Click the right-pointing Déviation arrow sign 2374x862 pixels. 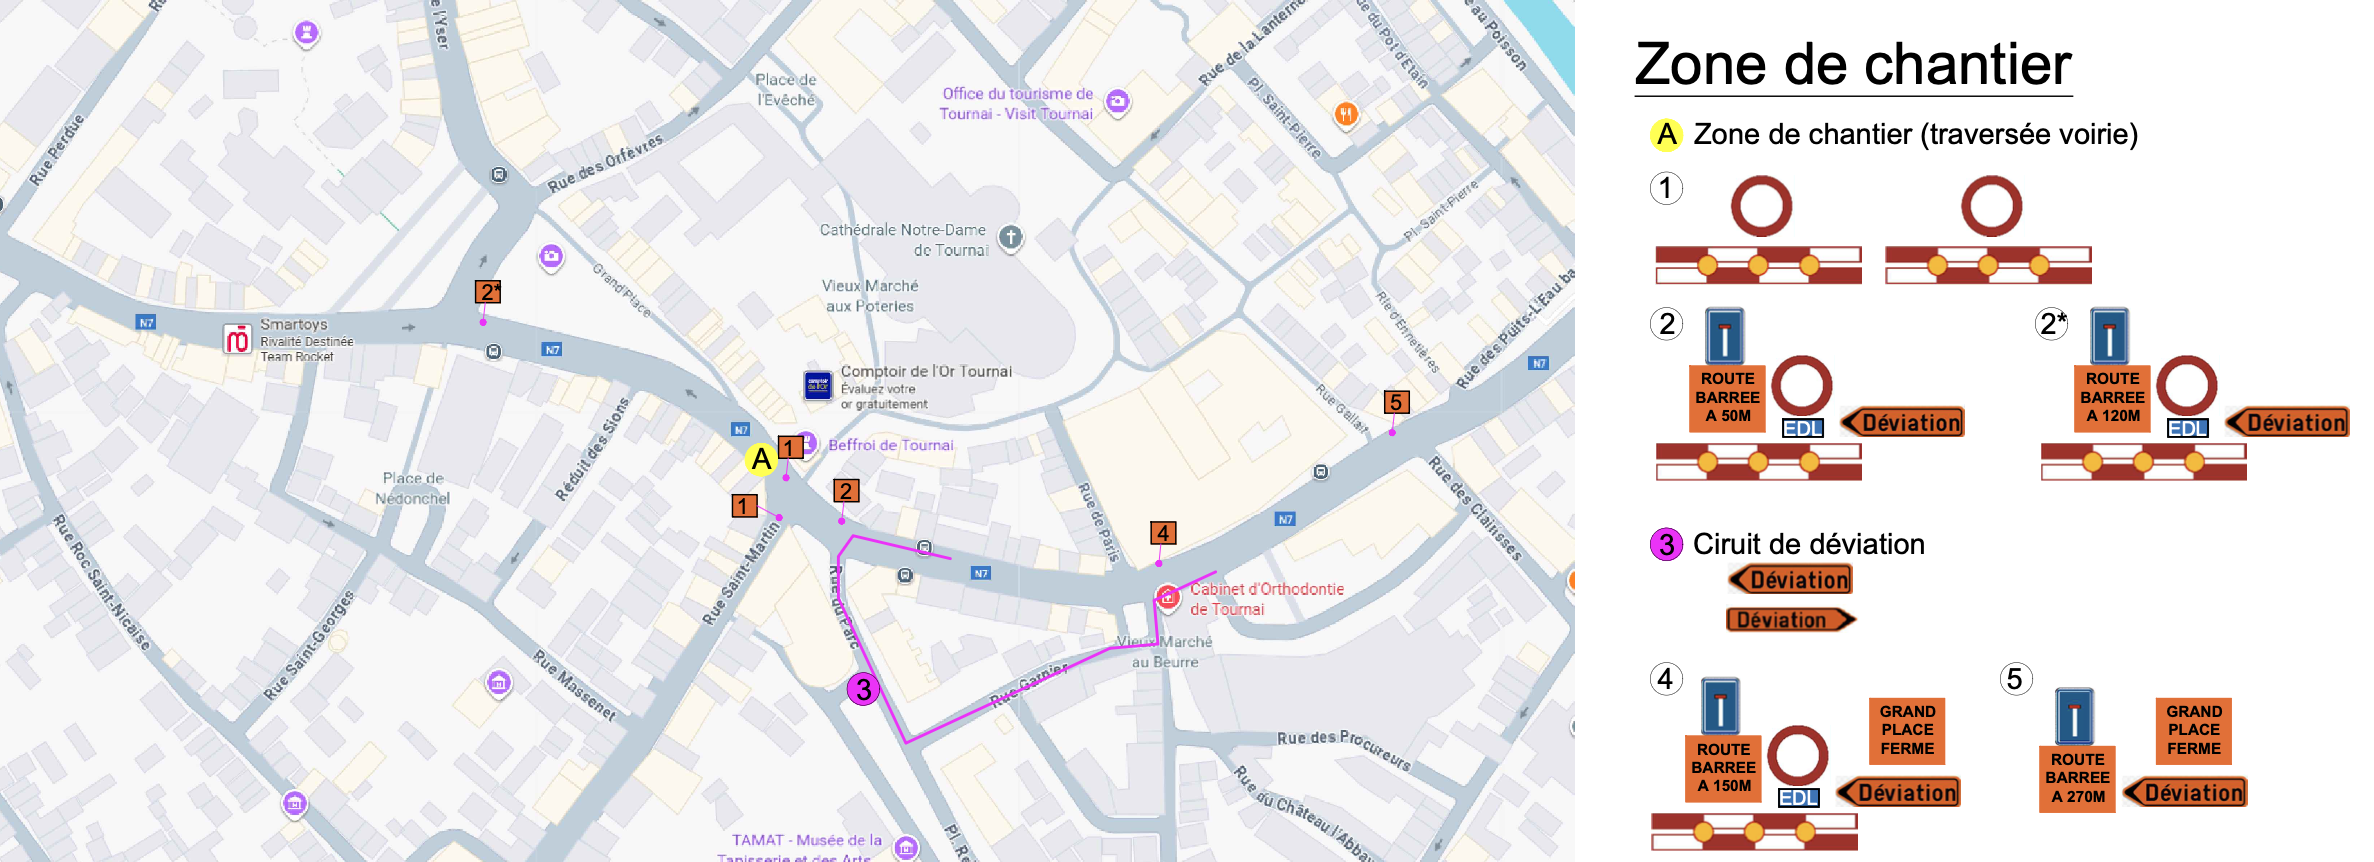[1790, 620]
